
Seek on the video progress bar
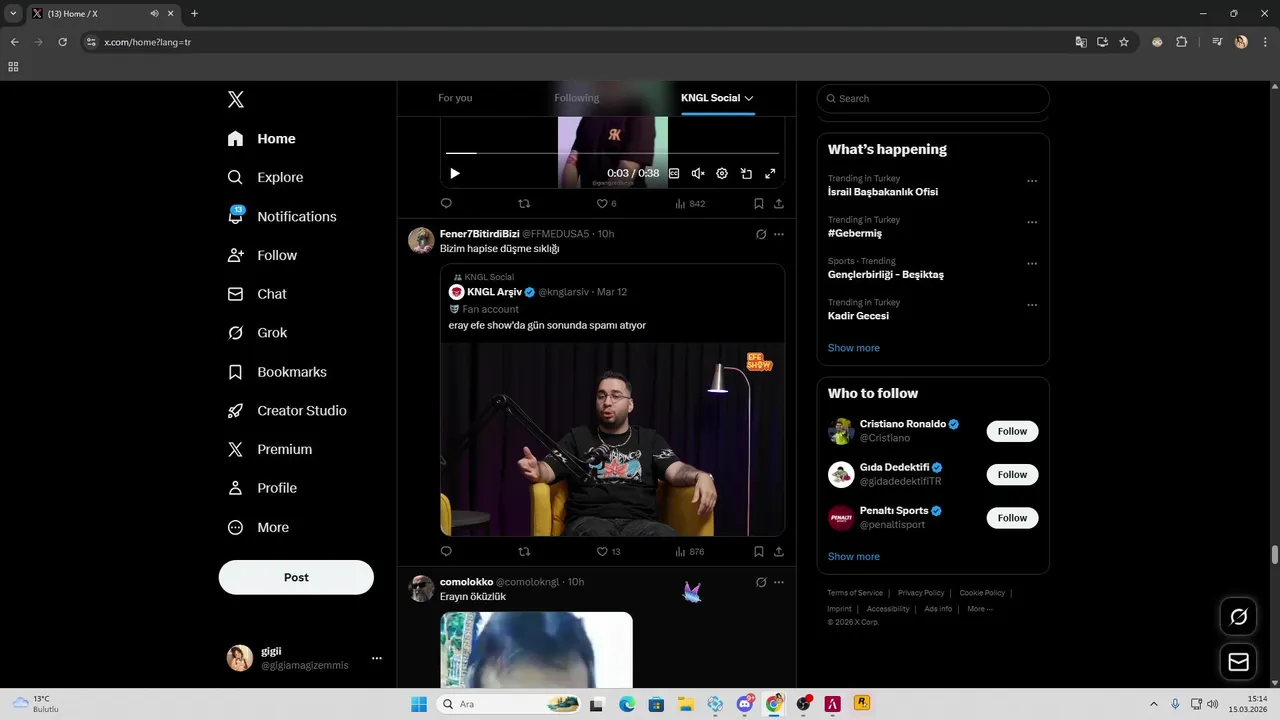pos(612,153)
